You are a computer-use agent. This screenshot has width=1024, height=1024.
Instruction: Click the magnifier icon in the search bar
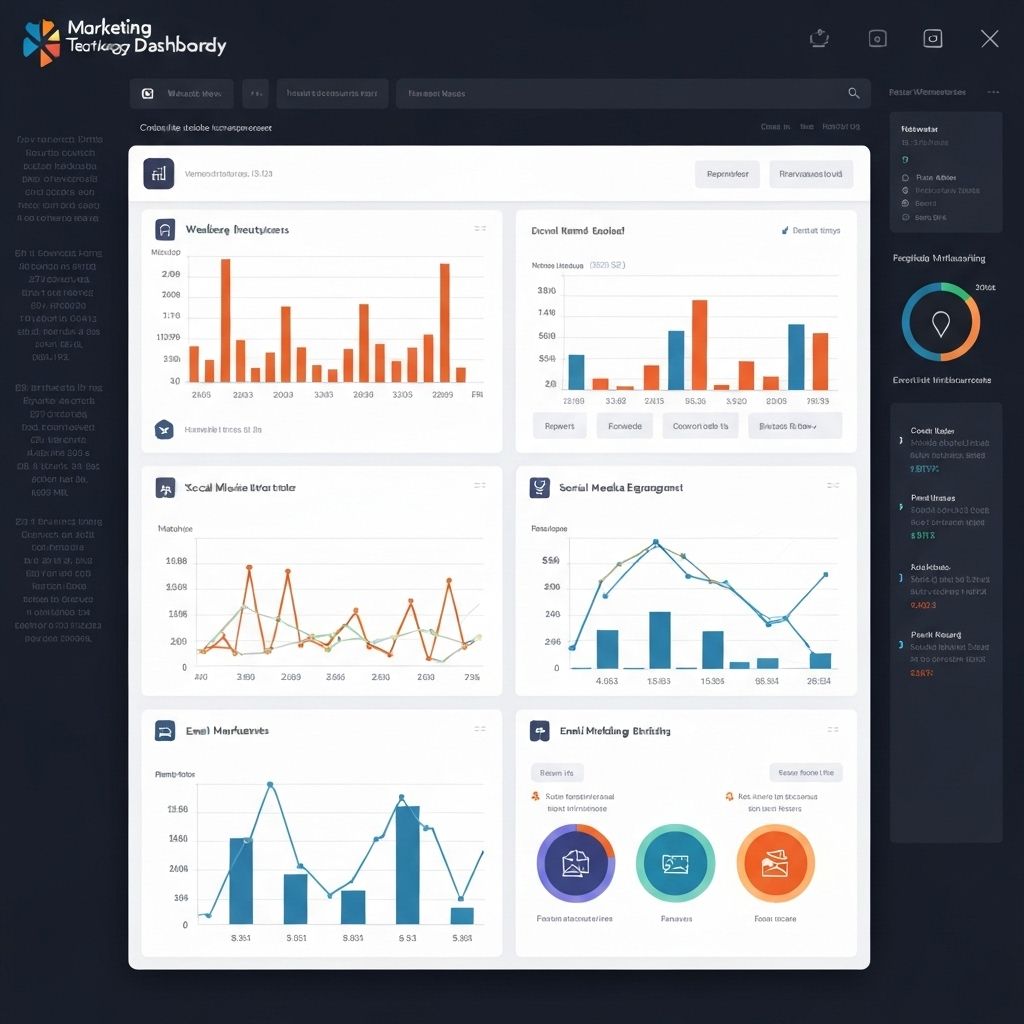point(853,93)
